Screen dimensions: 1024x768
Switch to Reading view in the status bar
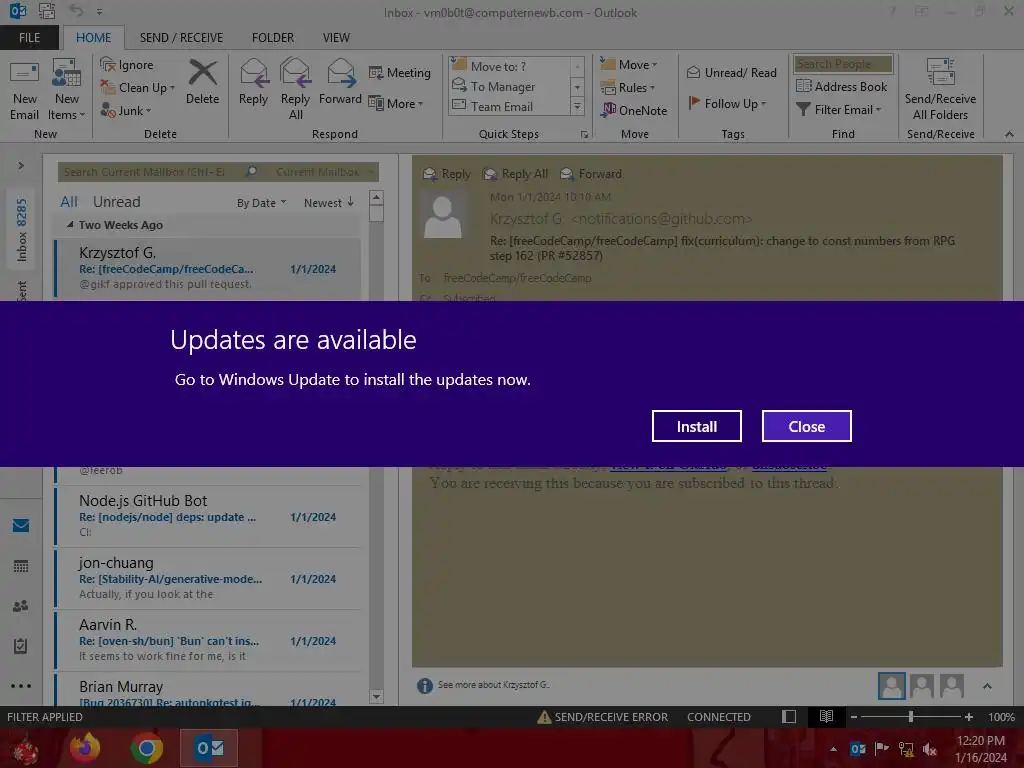(826, 717)
